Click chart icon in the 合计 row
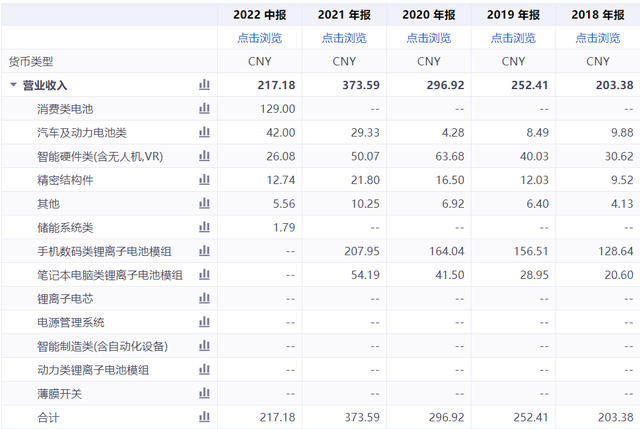The height and width of the screenshot is (429, 640). pos(204,417)
